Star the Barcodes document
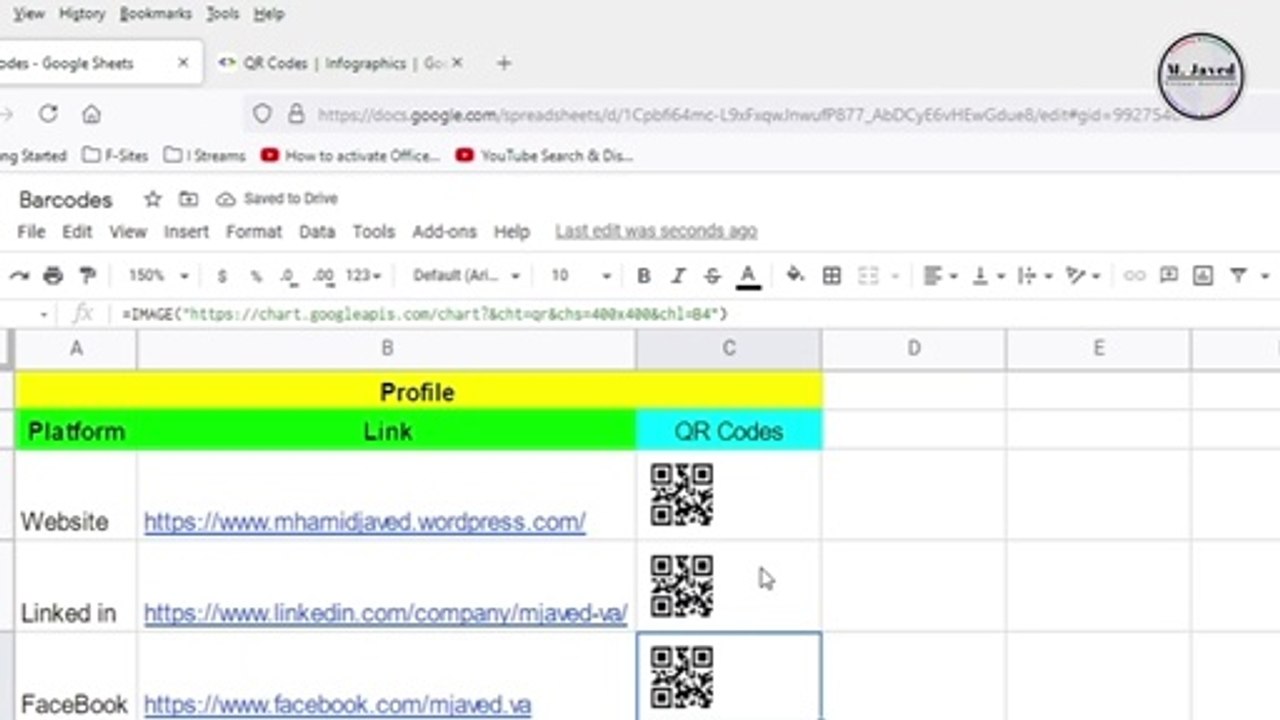Image resolution: width=1280 pixels, height=720 pixels. pyautogui.click(x=153, y=199)
